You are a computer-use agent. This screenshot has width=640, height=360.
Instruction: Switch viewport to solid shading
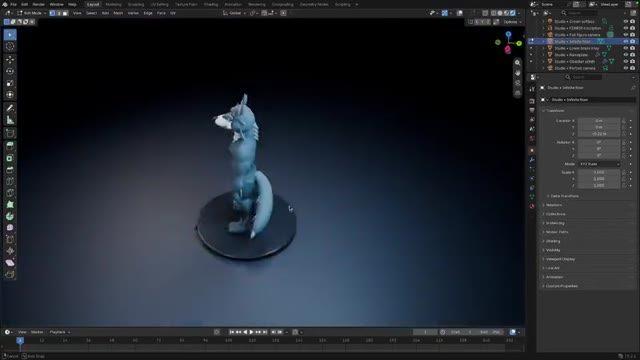tap(500, 13)
